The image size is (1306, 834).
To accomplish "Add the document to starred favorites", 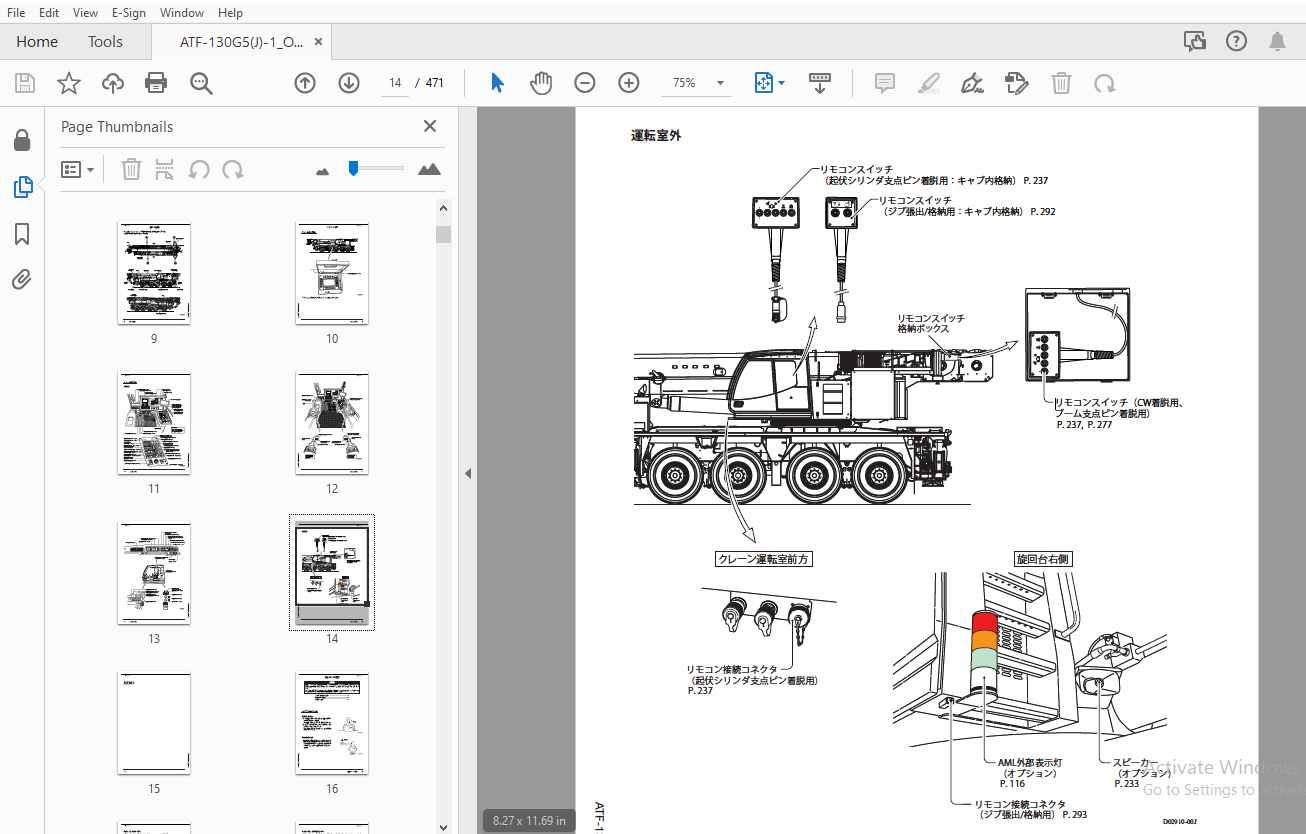I will pyautogui.click(x=68, y=83).
